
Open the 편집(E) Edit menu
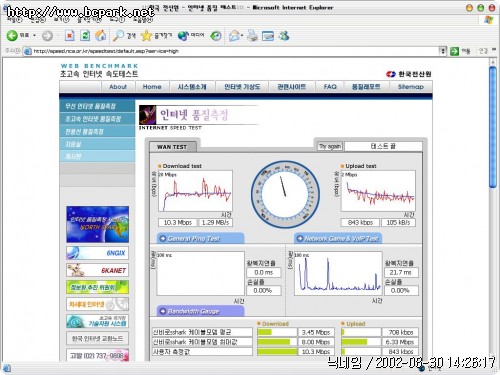[38, 20]
